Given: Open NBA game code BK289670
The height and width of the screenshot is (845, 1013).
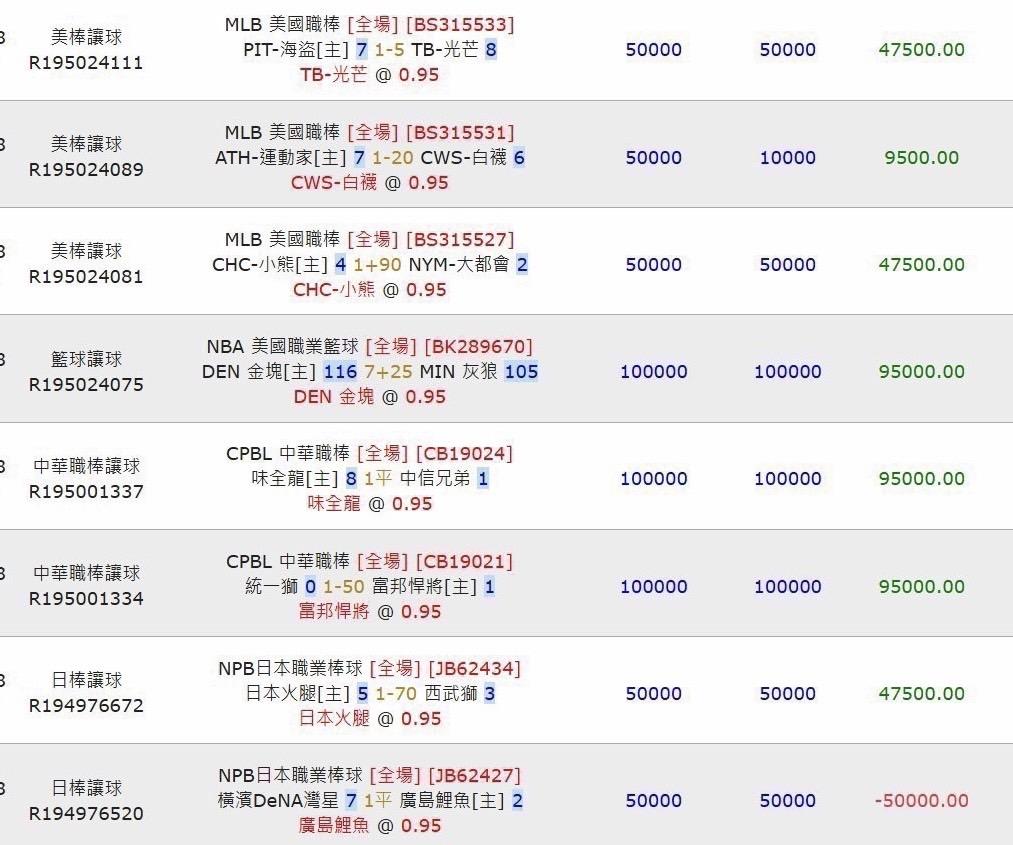Looking at the screenshot, I should tap(479, 347).
